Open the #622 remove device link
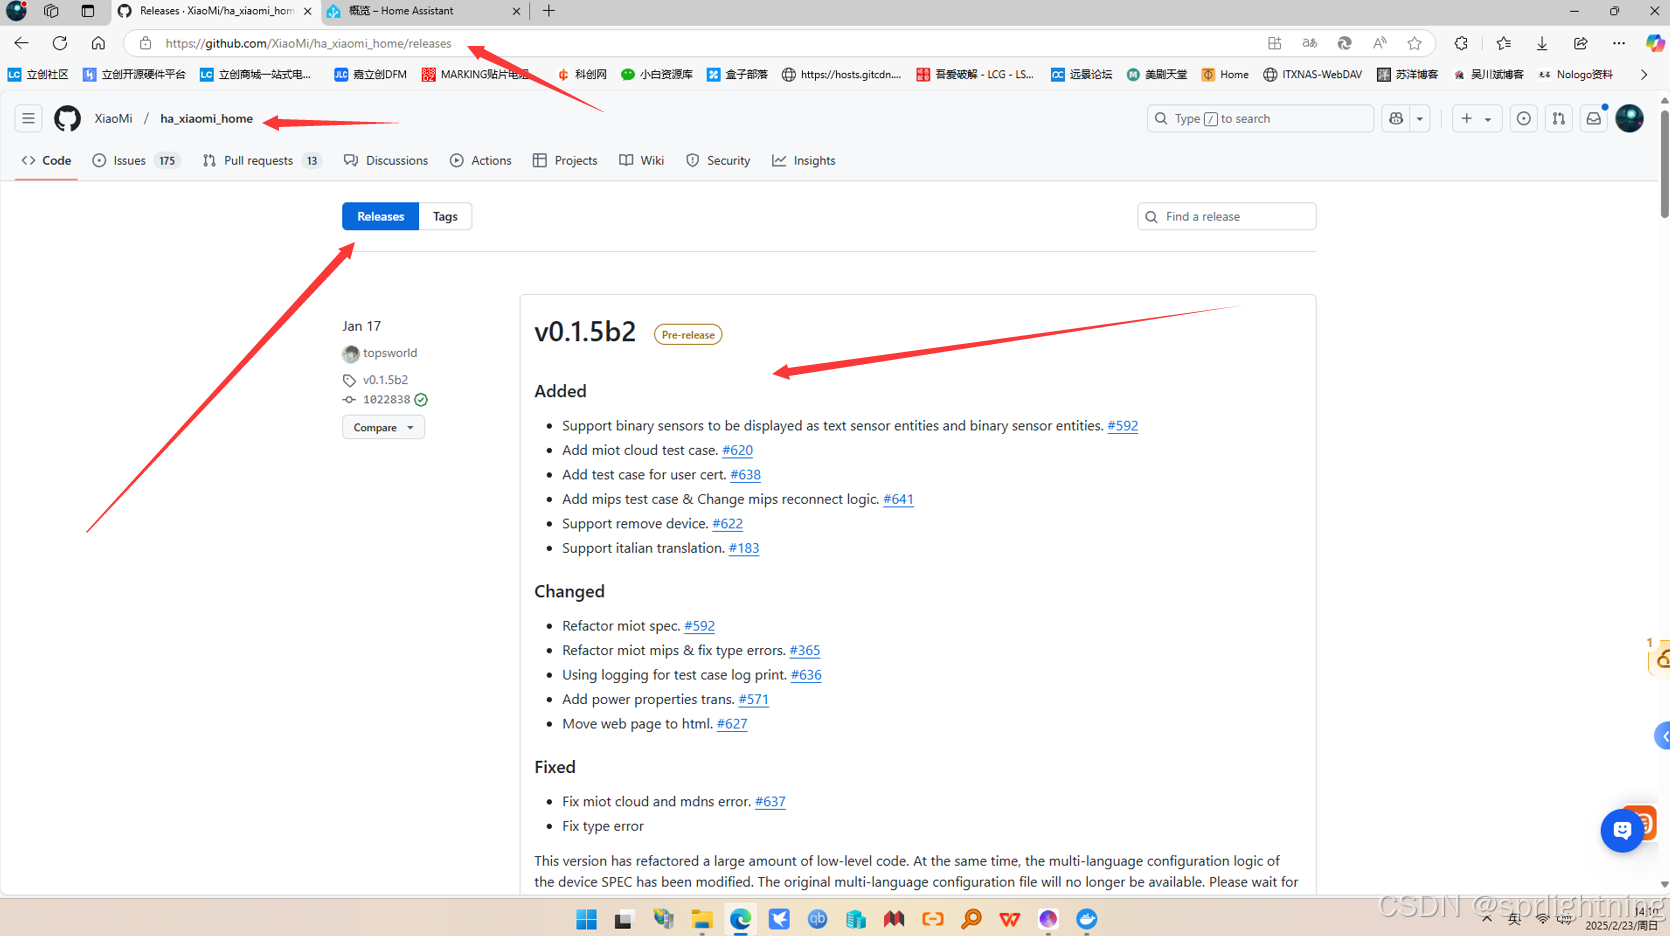Screen dimensions: 1670x936 click(727, 523)
